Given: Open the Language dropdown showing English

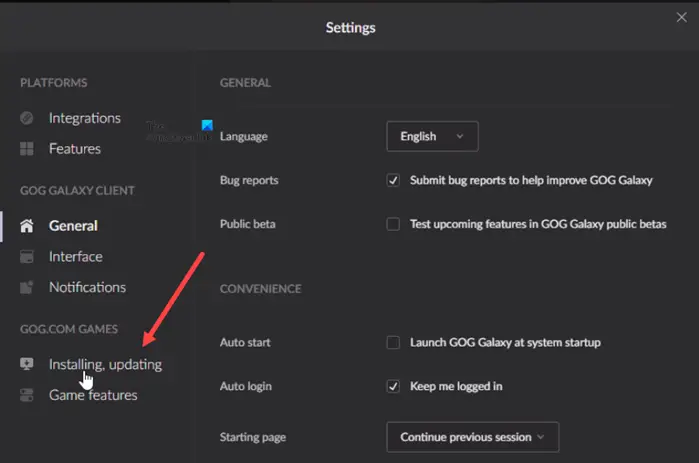Looking at the screenshot, I should coord(432,136).
